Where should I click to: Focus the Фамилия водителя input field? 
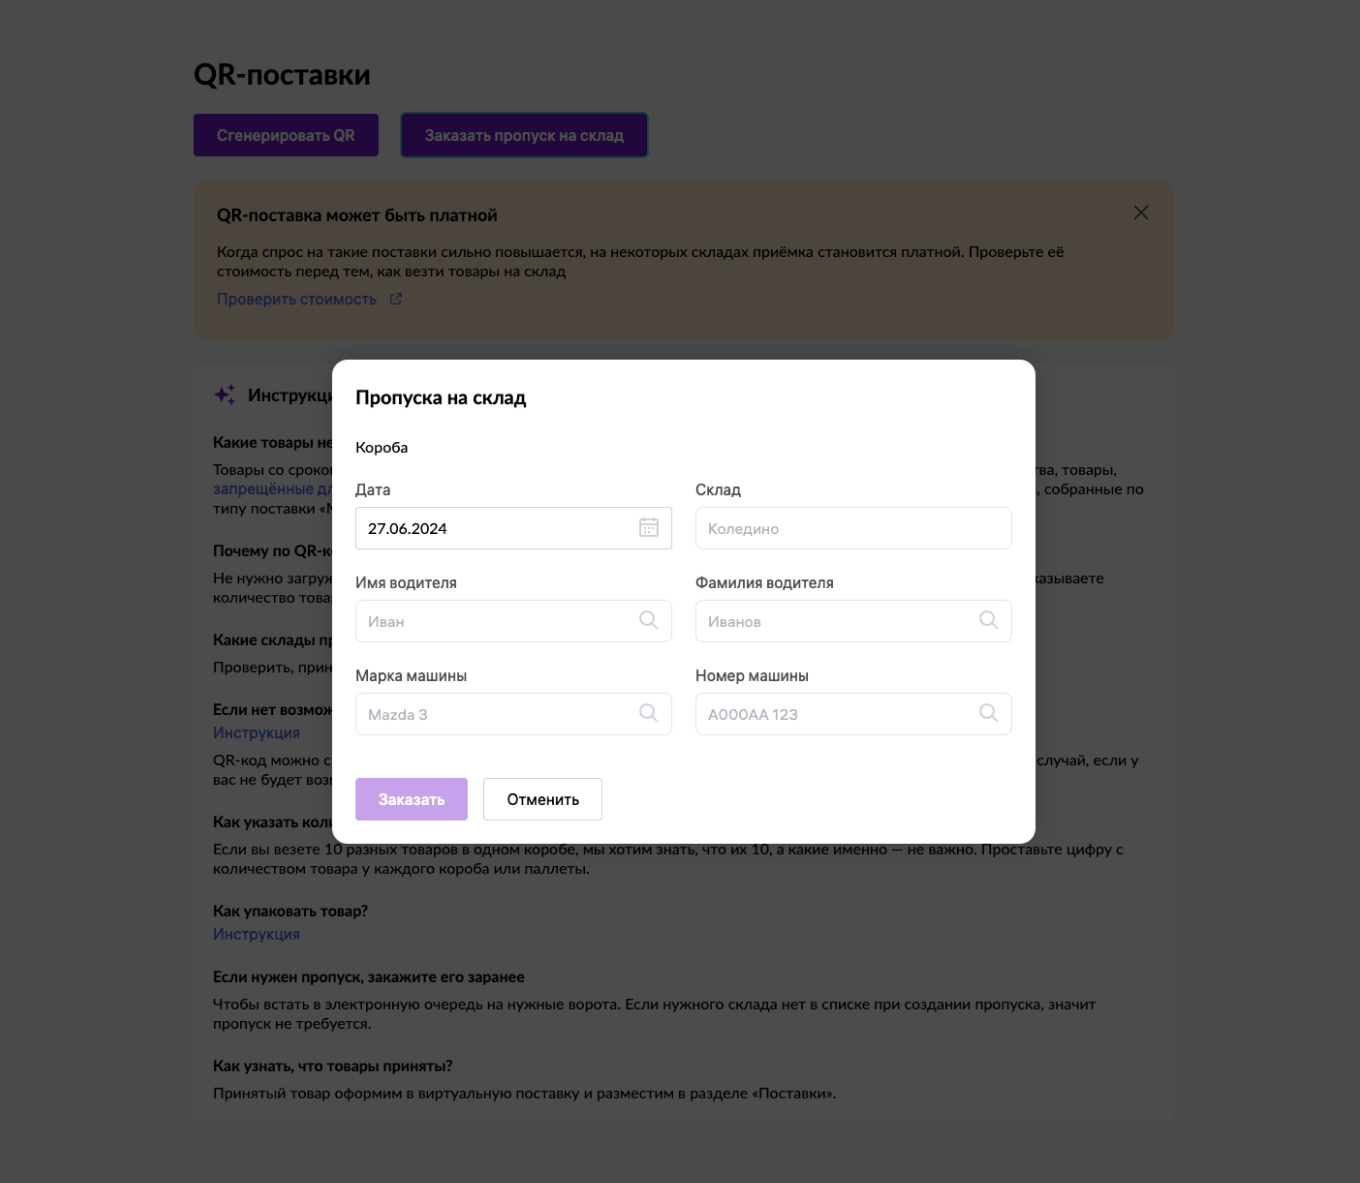point(835,621)
